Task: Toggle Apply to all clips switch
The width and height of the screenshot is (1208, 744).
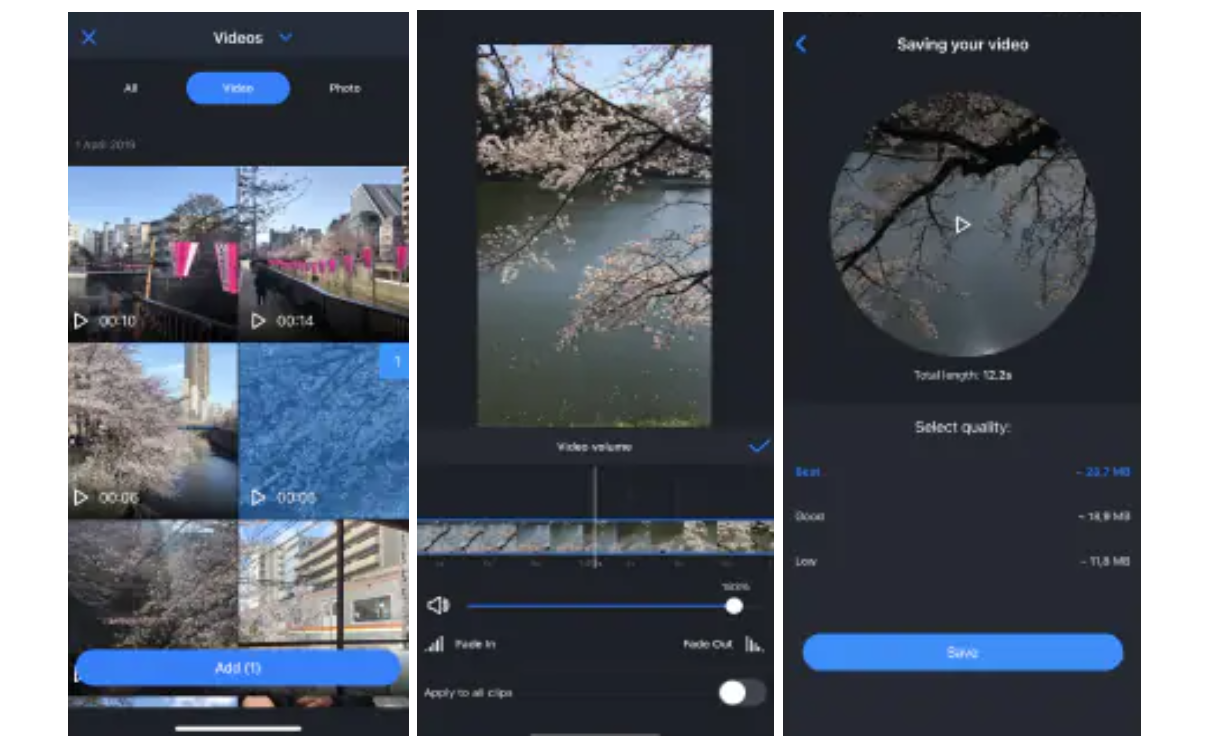Action: pyautogui.click(x=742, y=693)
